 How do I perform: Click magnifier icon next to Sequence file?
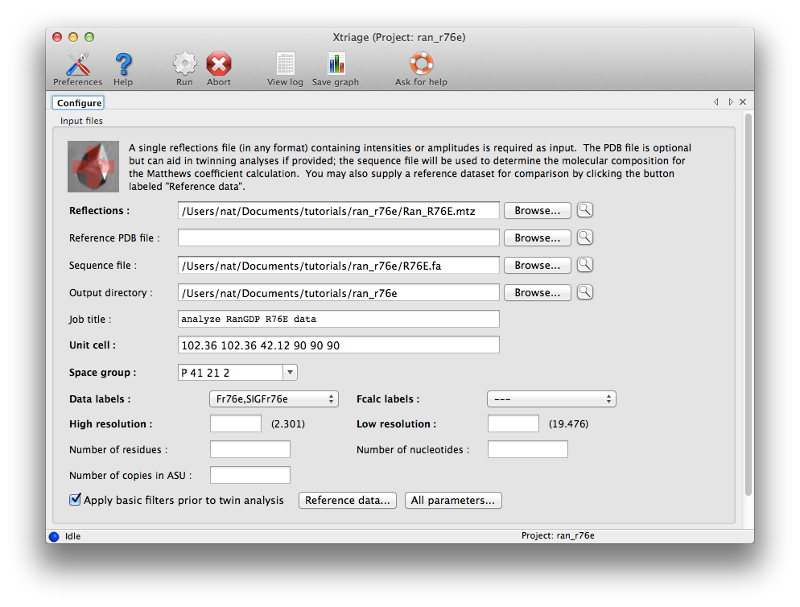(x=585, y=265)
